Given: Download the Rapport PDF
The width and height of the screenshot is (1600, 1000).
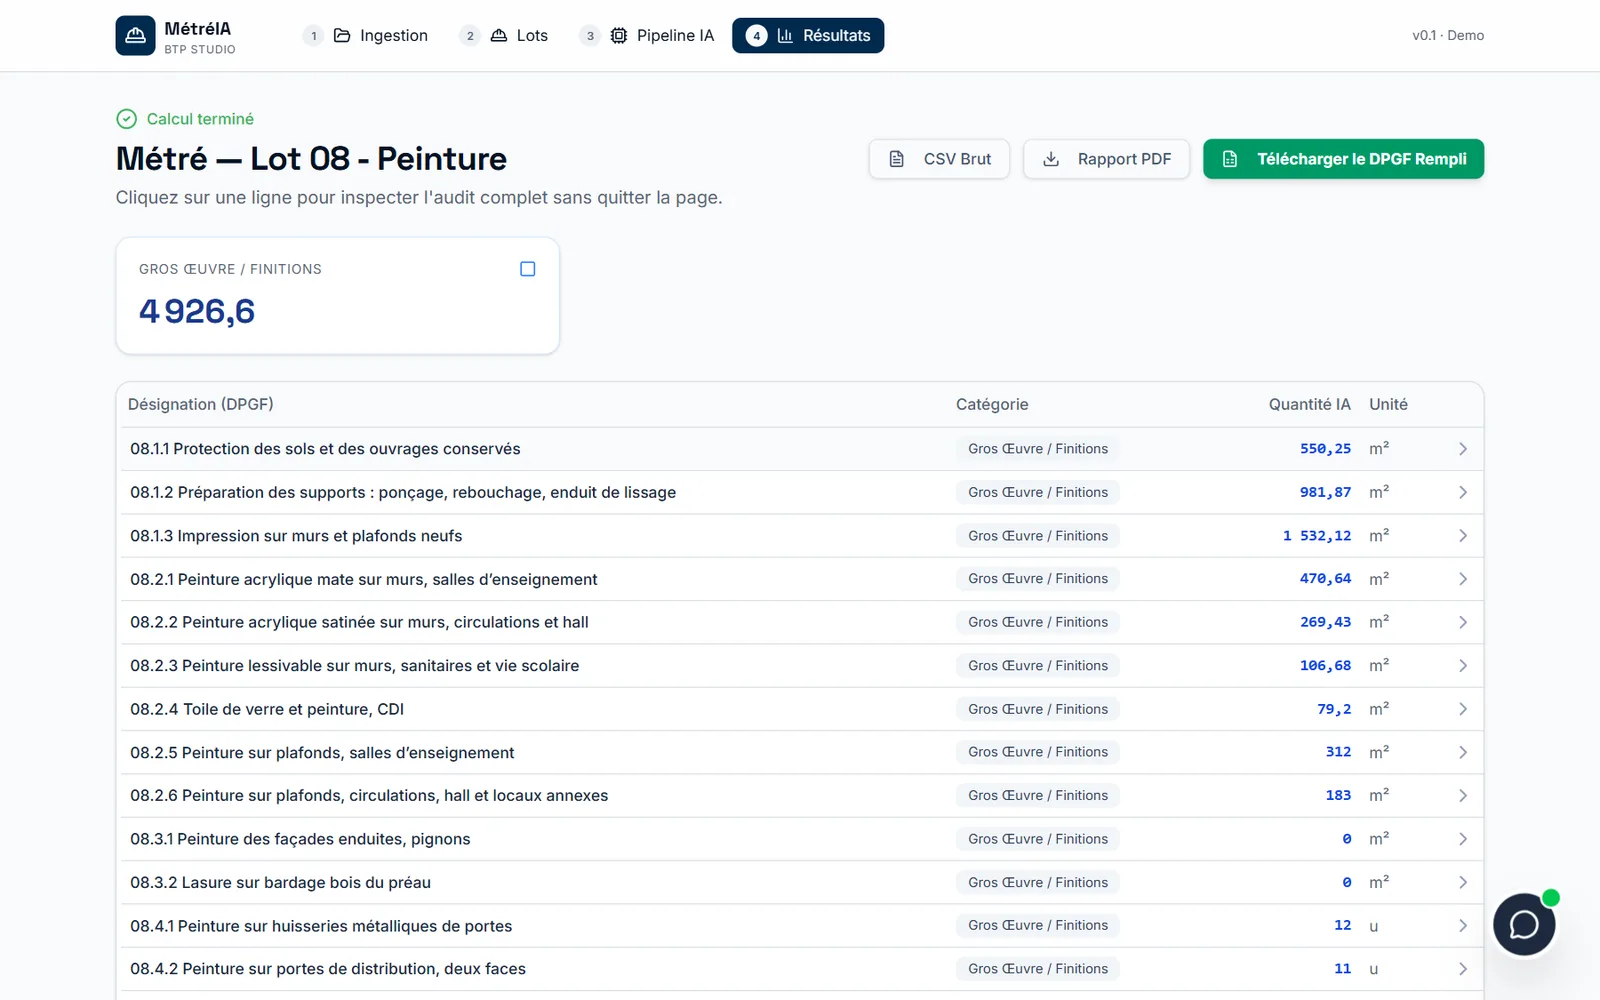Looking at the screenshot, I should coord(1106,159).
